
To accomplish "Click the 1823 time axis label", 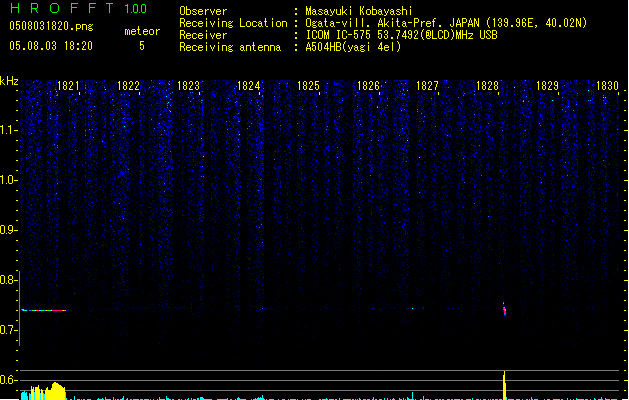I will [188, 86].
